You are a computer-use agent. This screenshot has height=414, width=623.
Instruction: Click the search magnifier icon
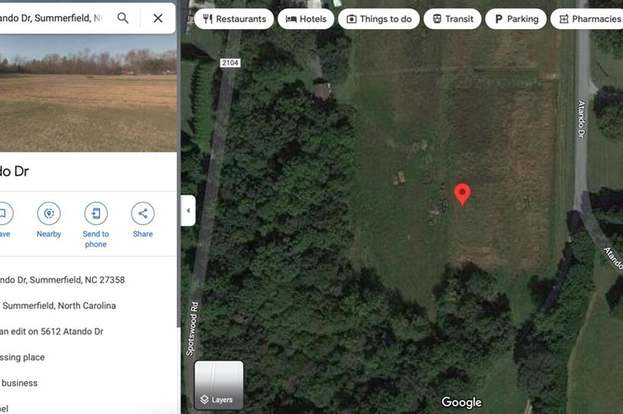pos(123,18)
